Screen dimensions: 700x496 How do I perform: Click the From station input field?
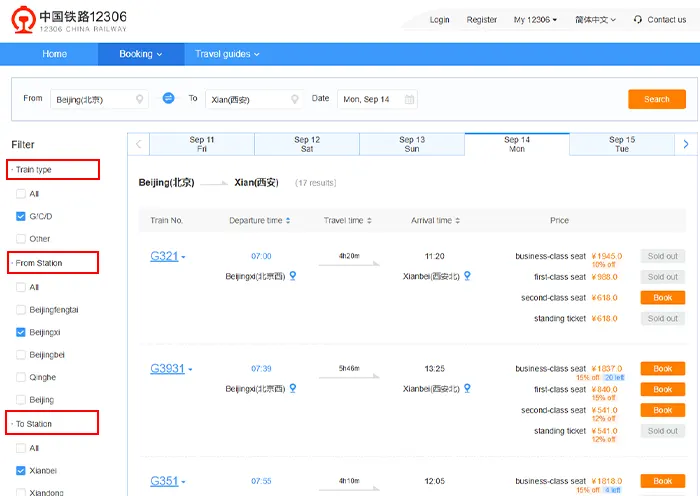click(99, 99)
